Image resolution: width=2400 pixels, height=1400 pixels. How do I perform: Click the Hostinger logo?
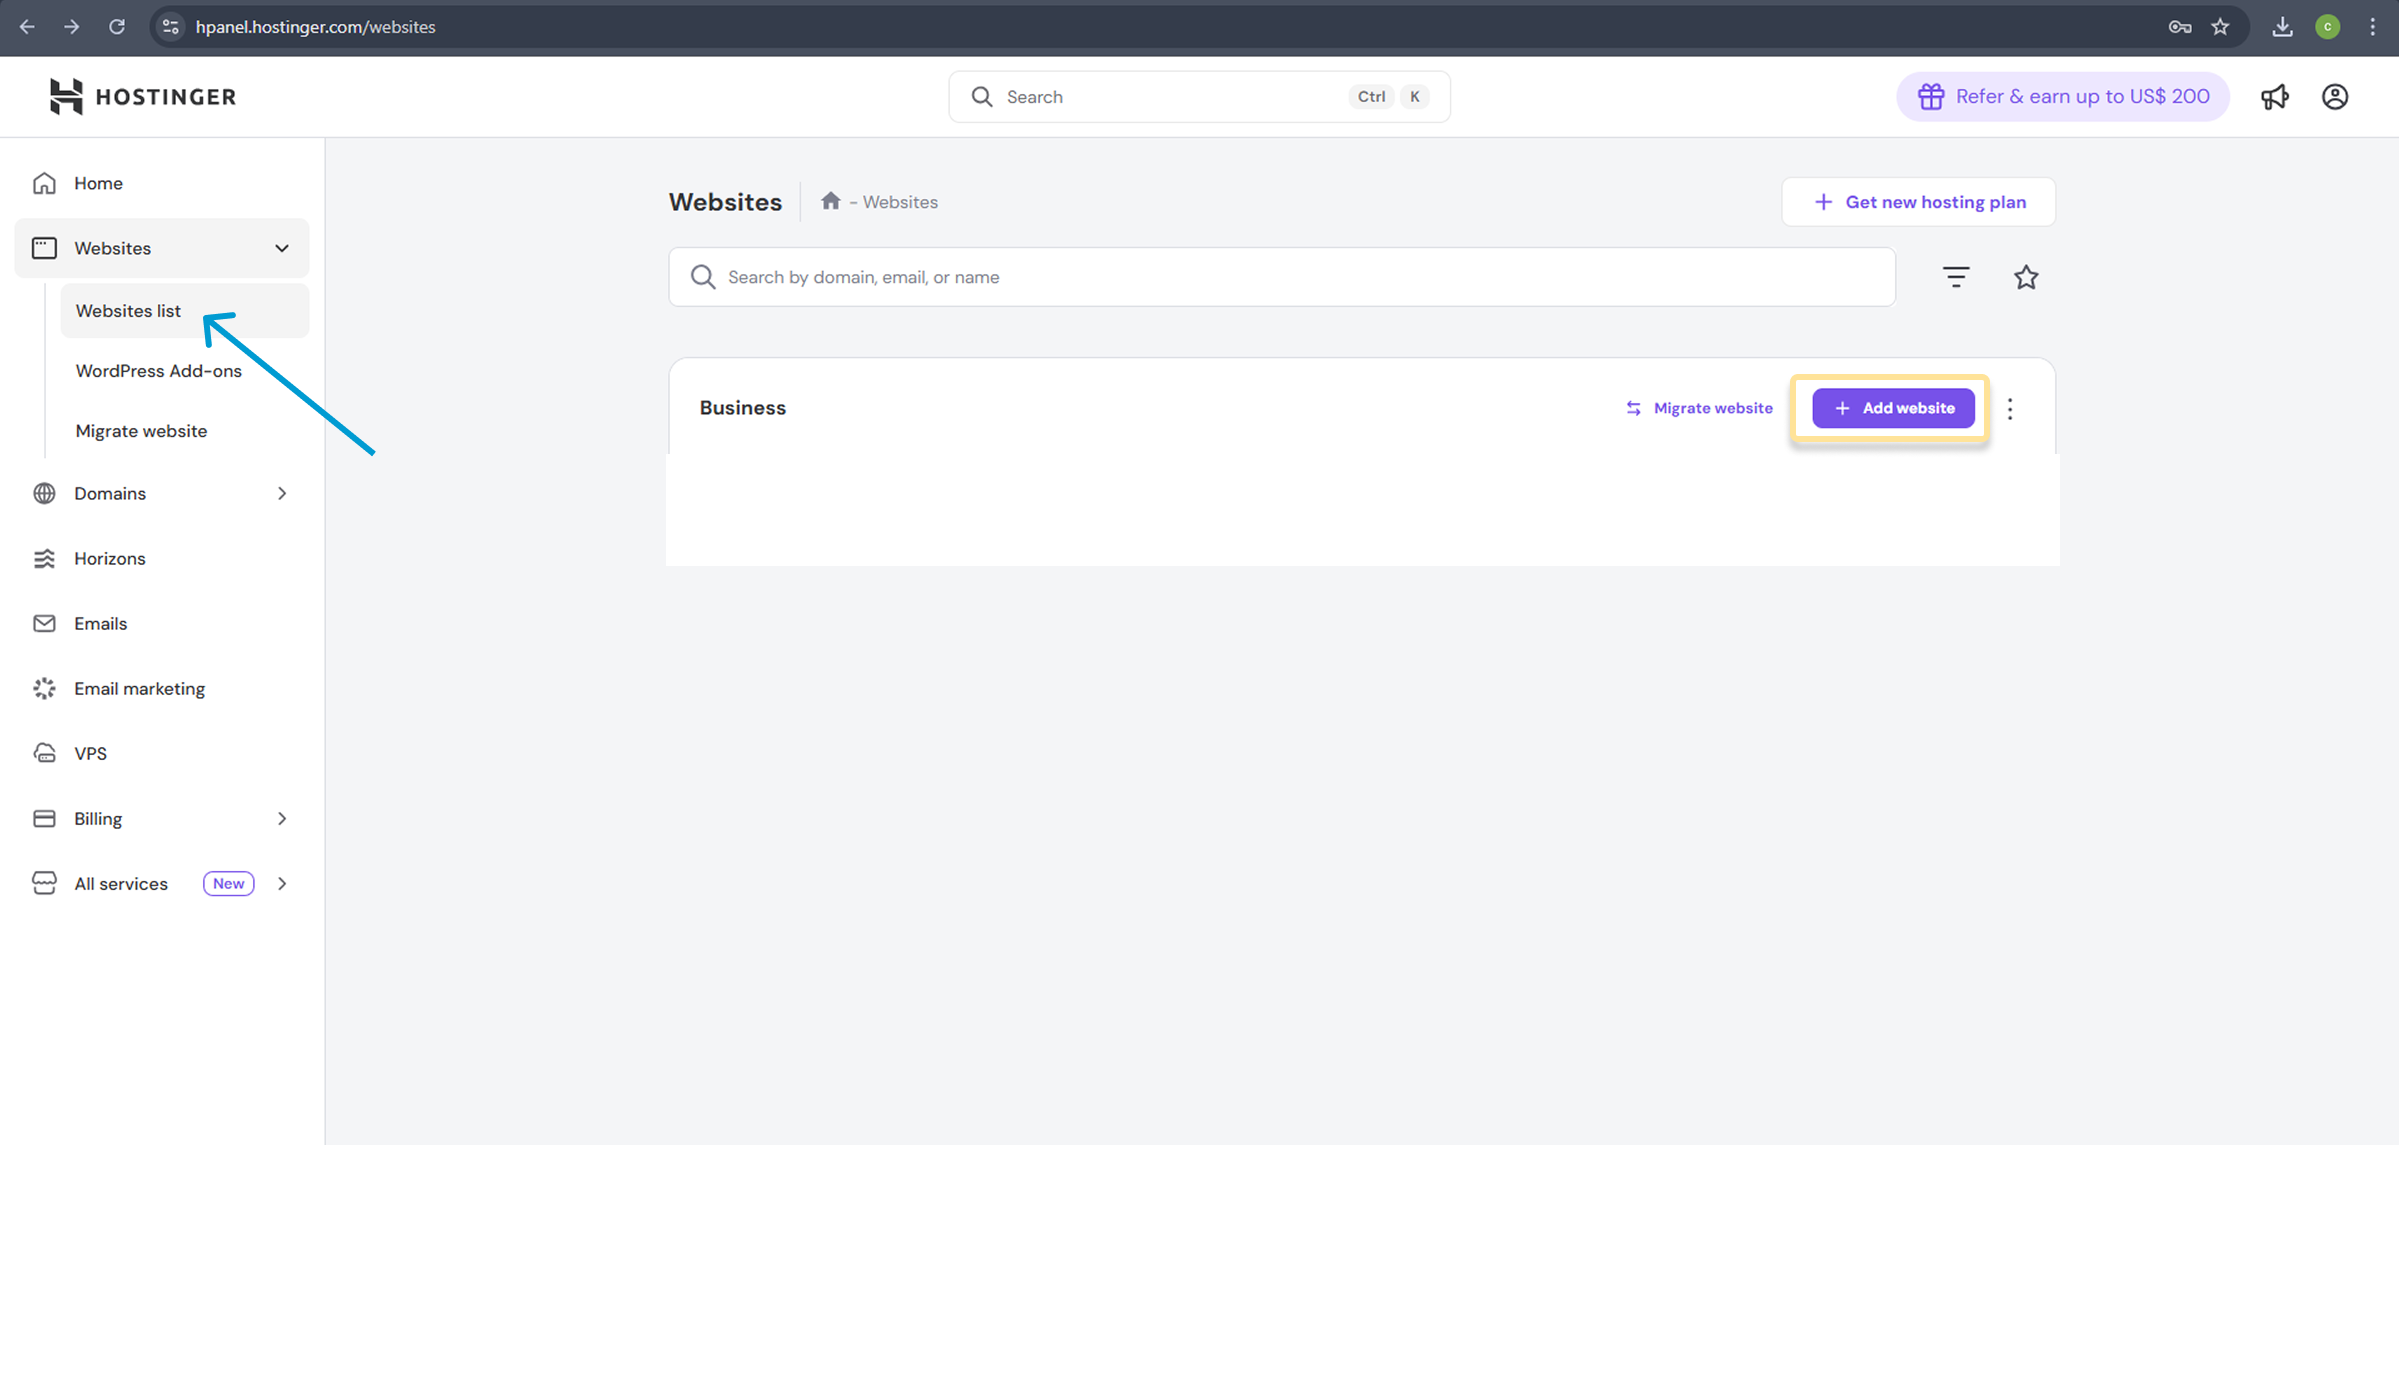tap(142, 97)
